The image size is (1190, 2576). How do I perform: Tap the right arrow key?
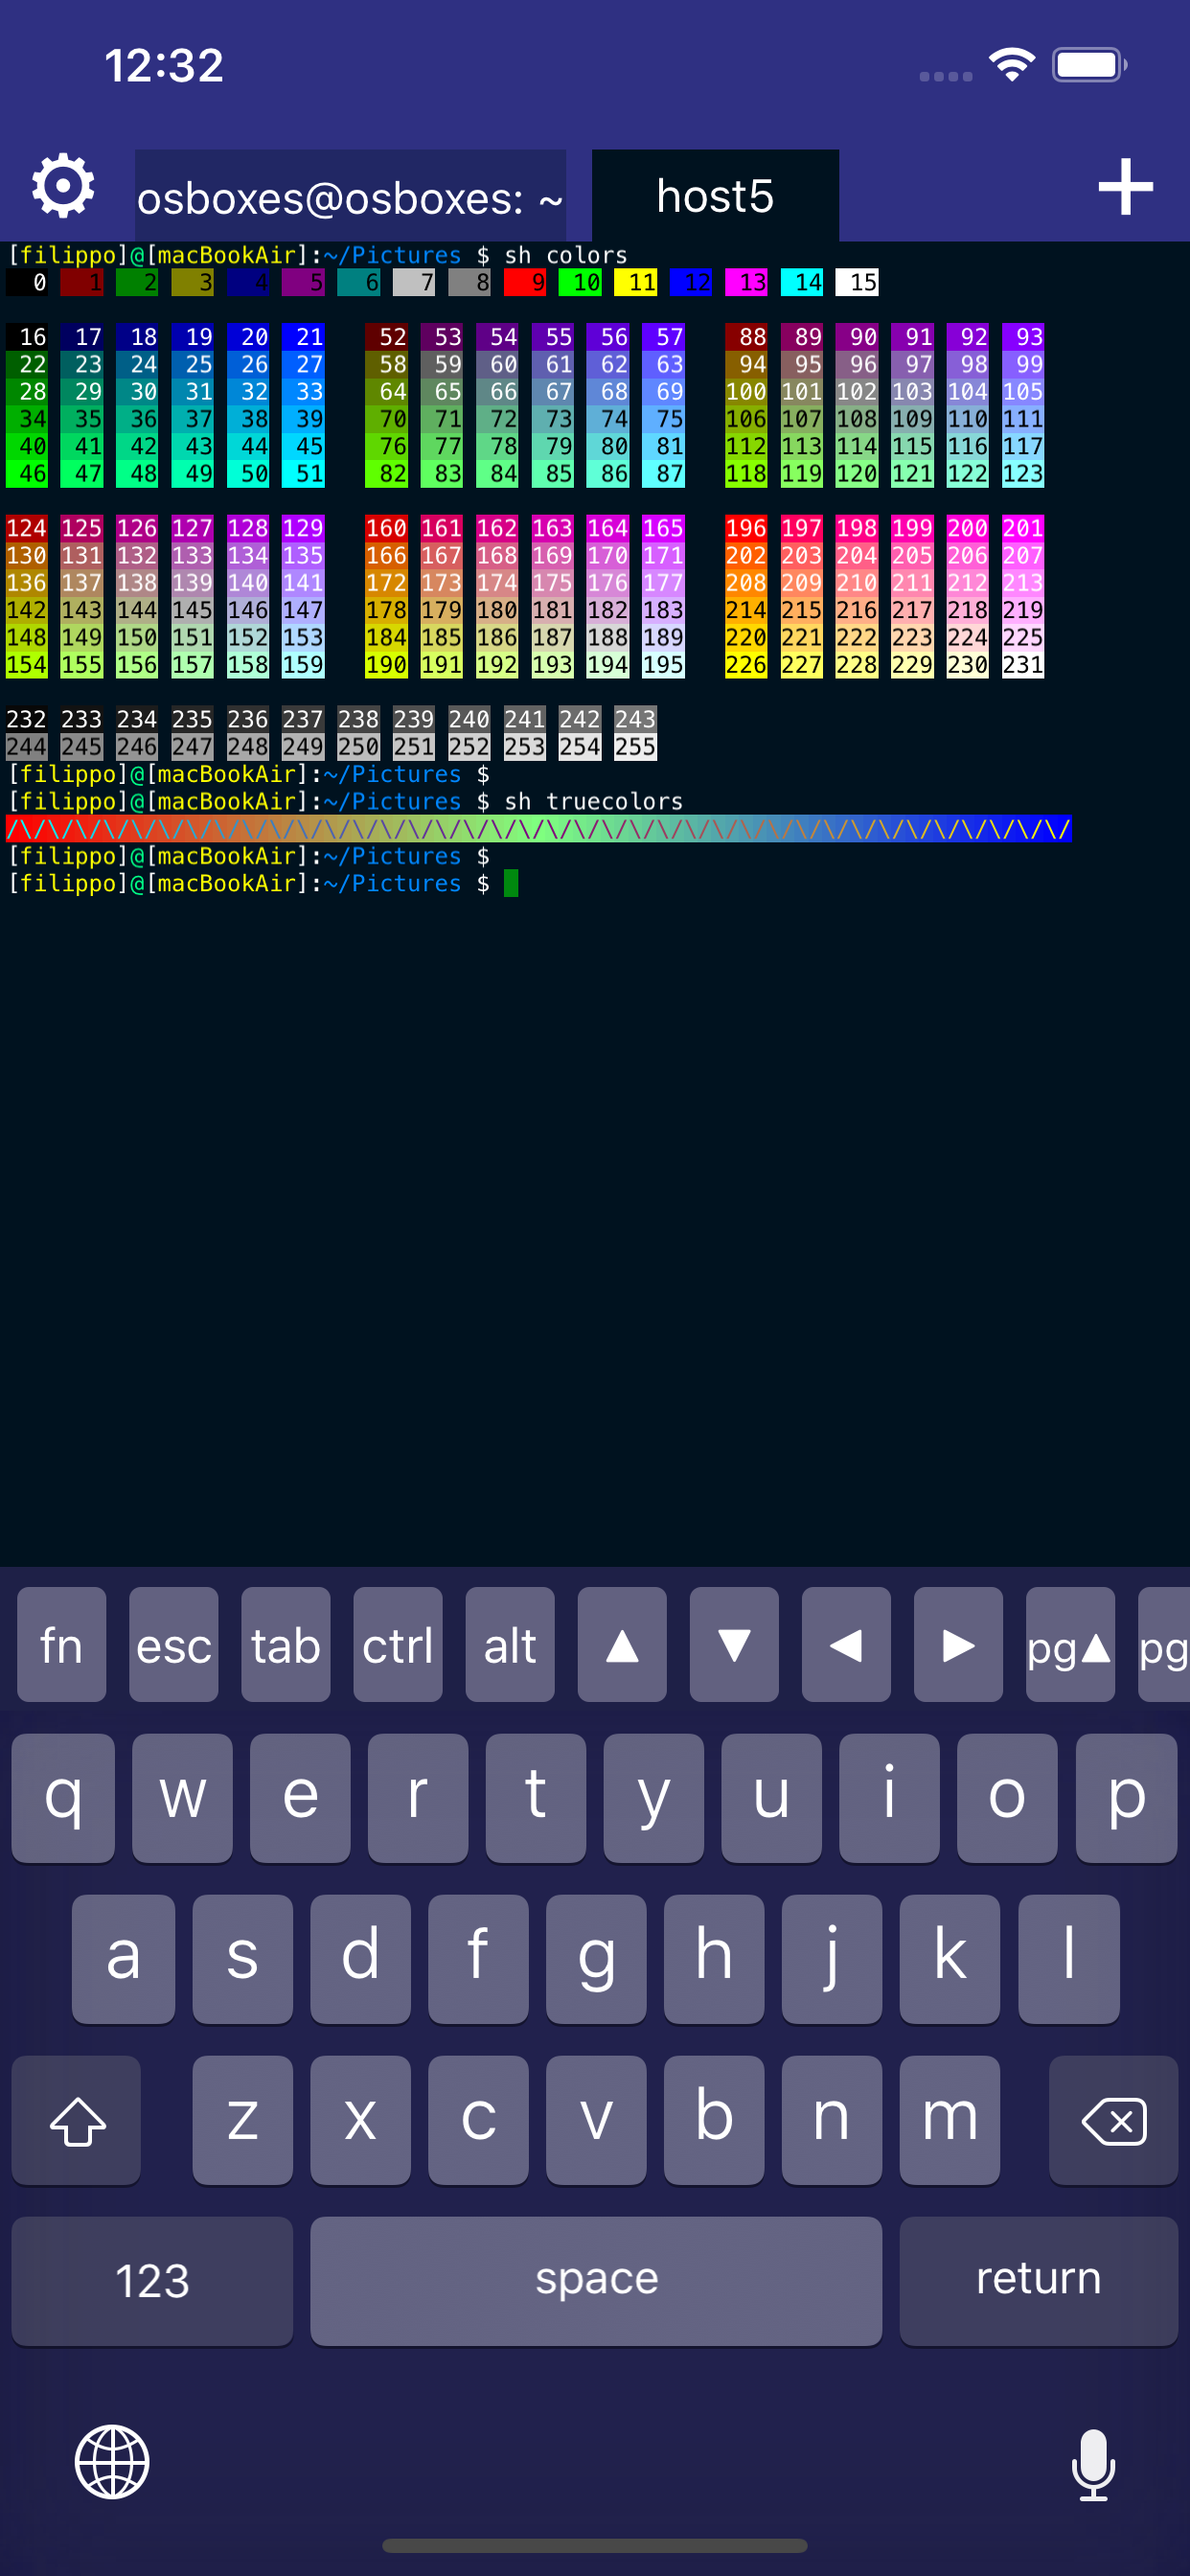pos(957,1644)
